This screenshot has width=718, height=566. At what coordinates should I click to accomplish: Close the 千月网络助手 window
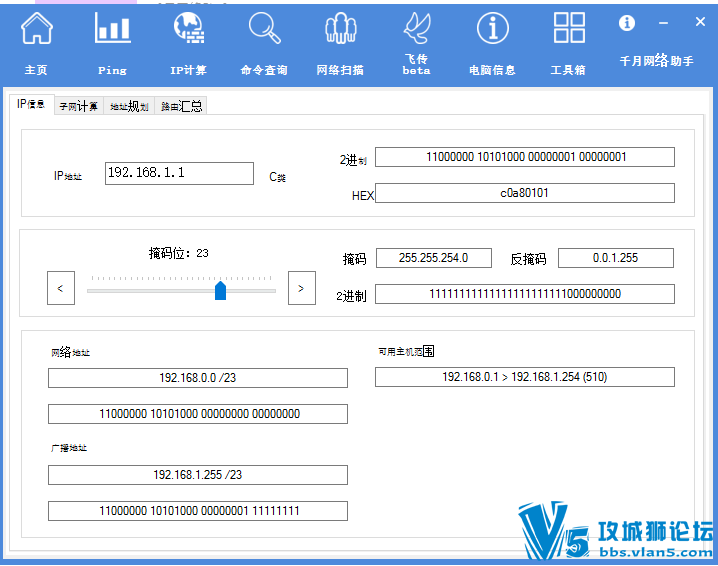click(700, 22)
